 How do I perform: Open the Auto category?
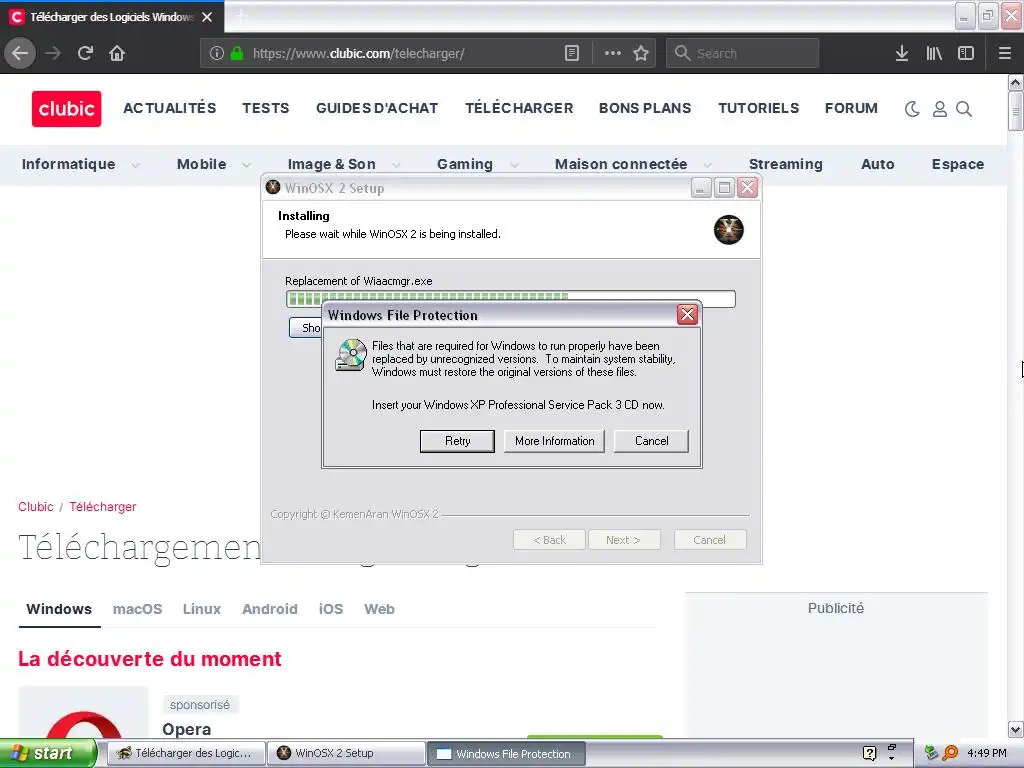click(x=878, y=164)
